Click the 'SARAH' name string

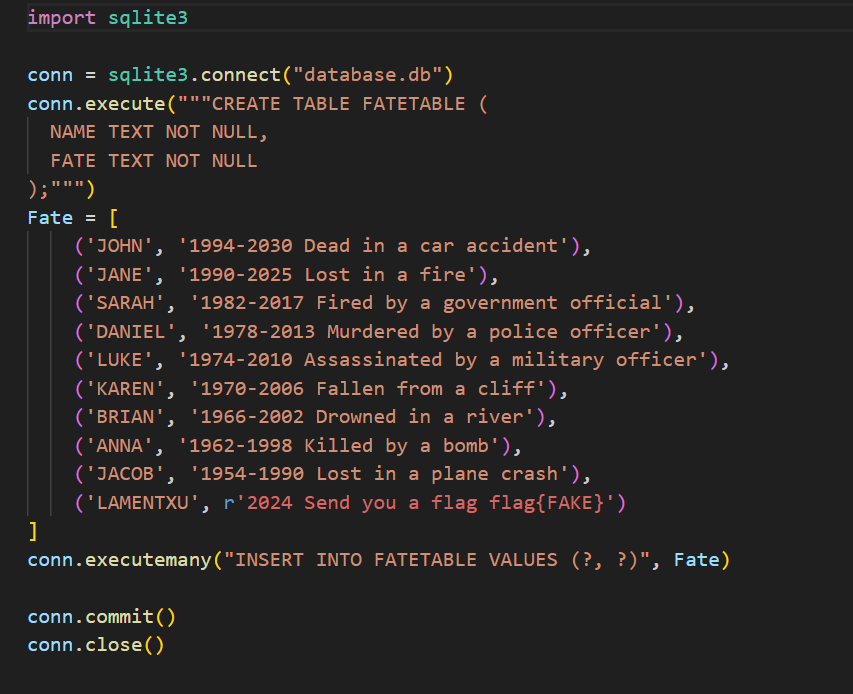pos(125,303)
